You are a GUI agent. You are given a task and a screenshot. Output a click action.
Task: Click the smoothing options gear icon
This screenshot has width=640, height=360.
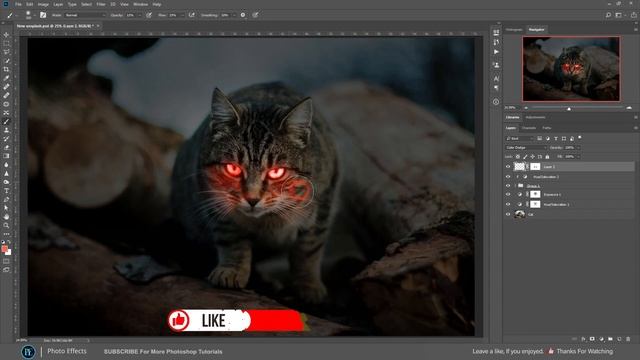click(x=243, y=15)
